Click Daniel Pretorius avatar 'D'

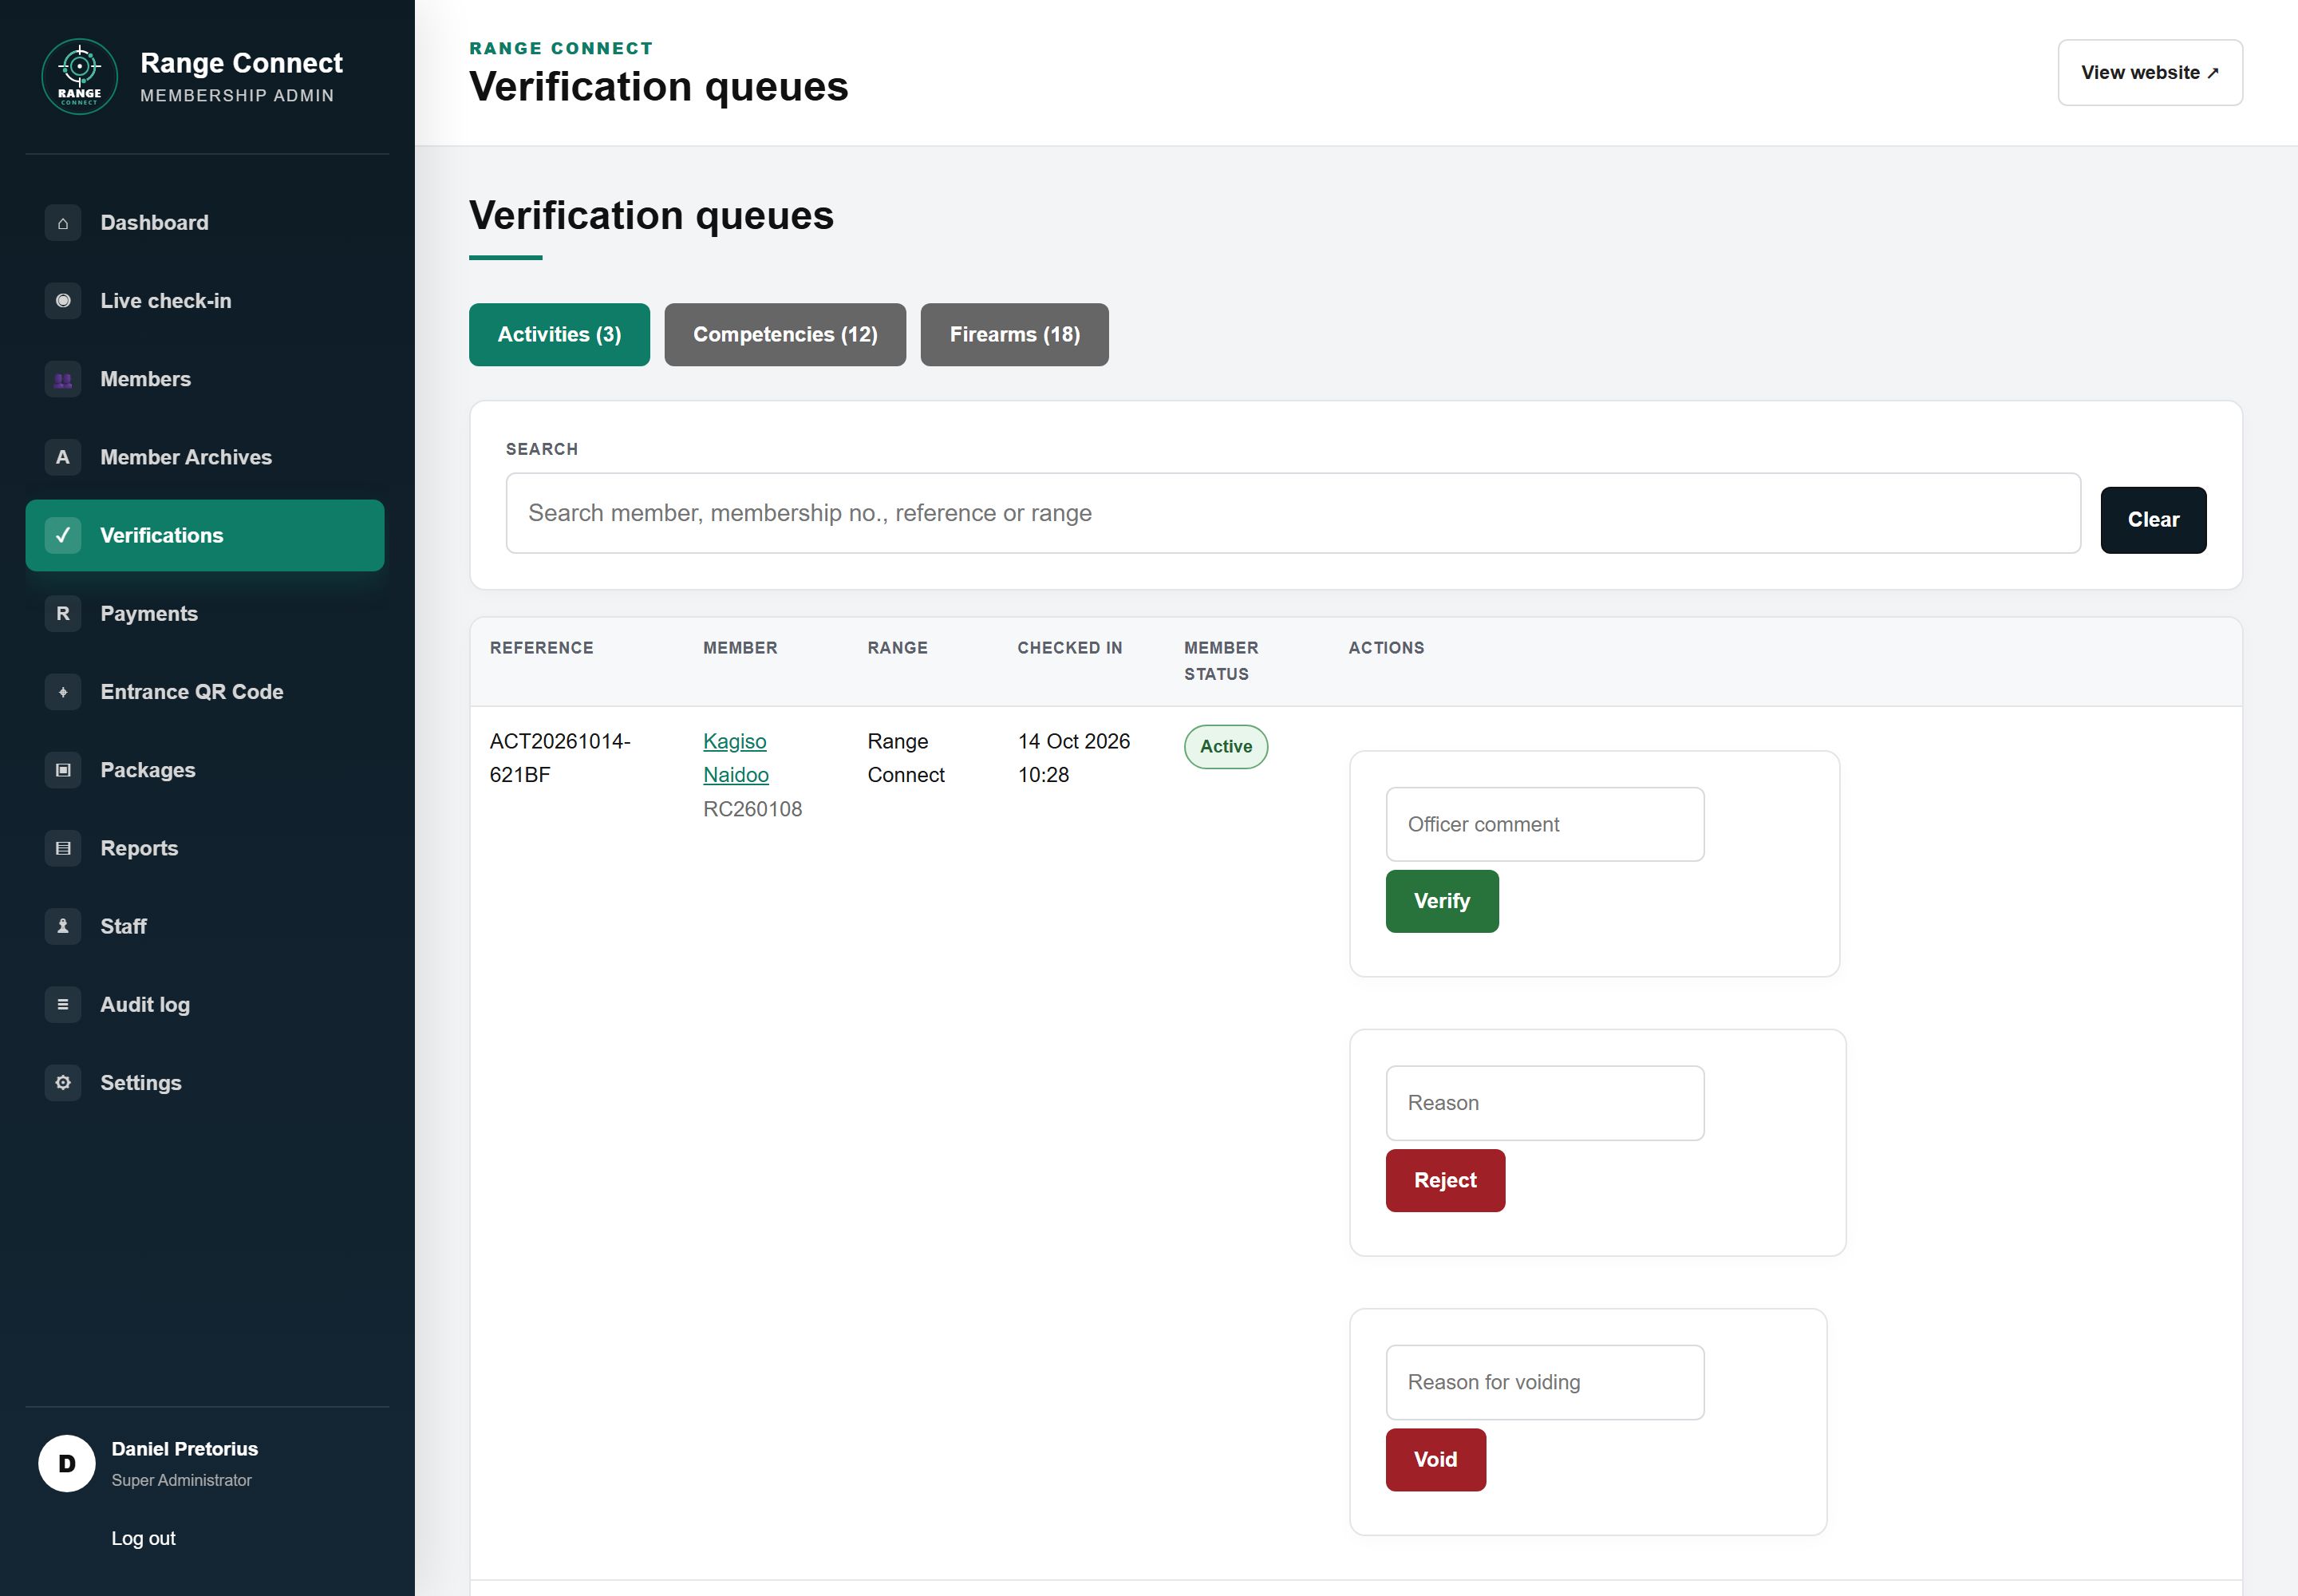pos(67,1463)
